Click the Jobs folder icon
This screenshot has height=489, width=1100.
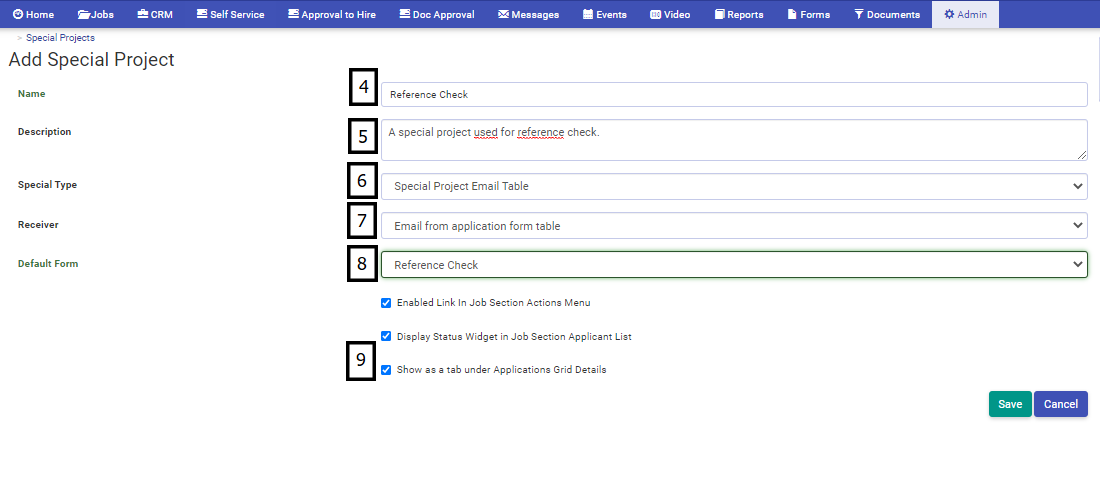tap(84, 14)
